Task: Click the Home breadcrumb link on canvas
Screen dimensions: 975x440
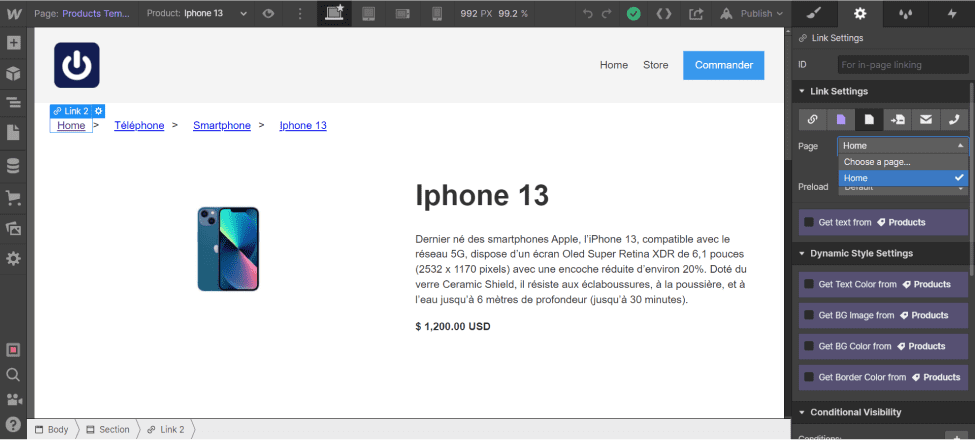Action: pos(71,125)
